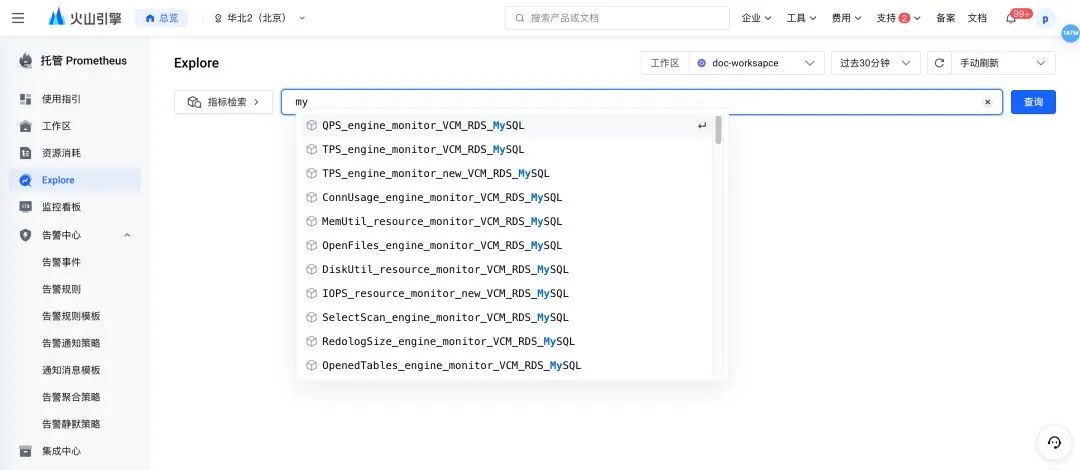Open 通知消息模板 in the sidebar
This screenshot has height=470, width=1080.
point(71,370)
